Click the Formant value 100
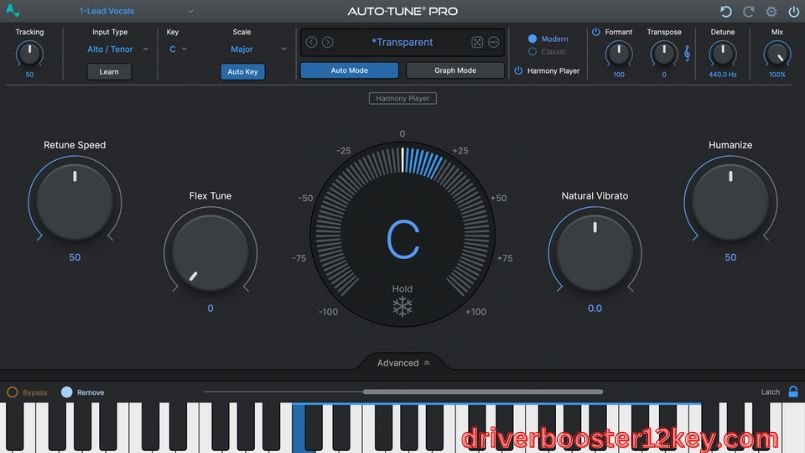 [619, 74]
